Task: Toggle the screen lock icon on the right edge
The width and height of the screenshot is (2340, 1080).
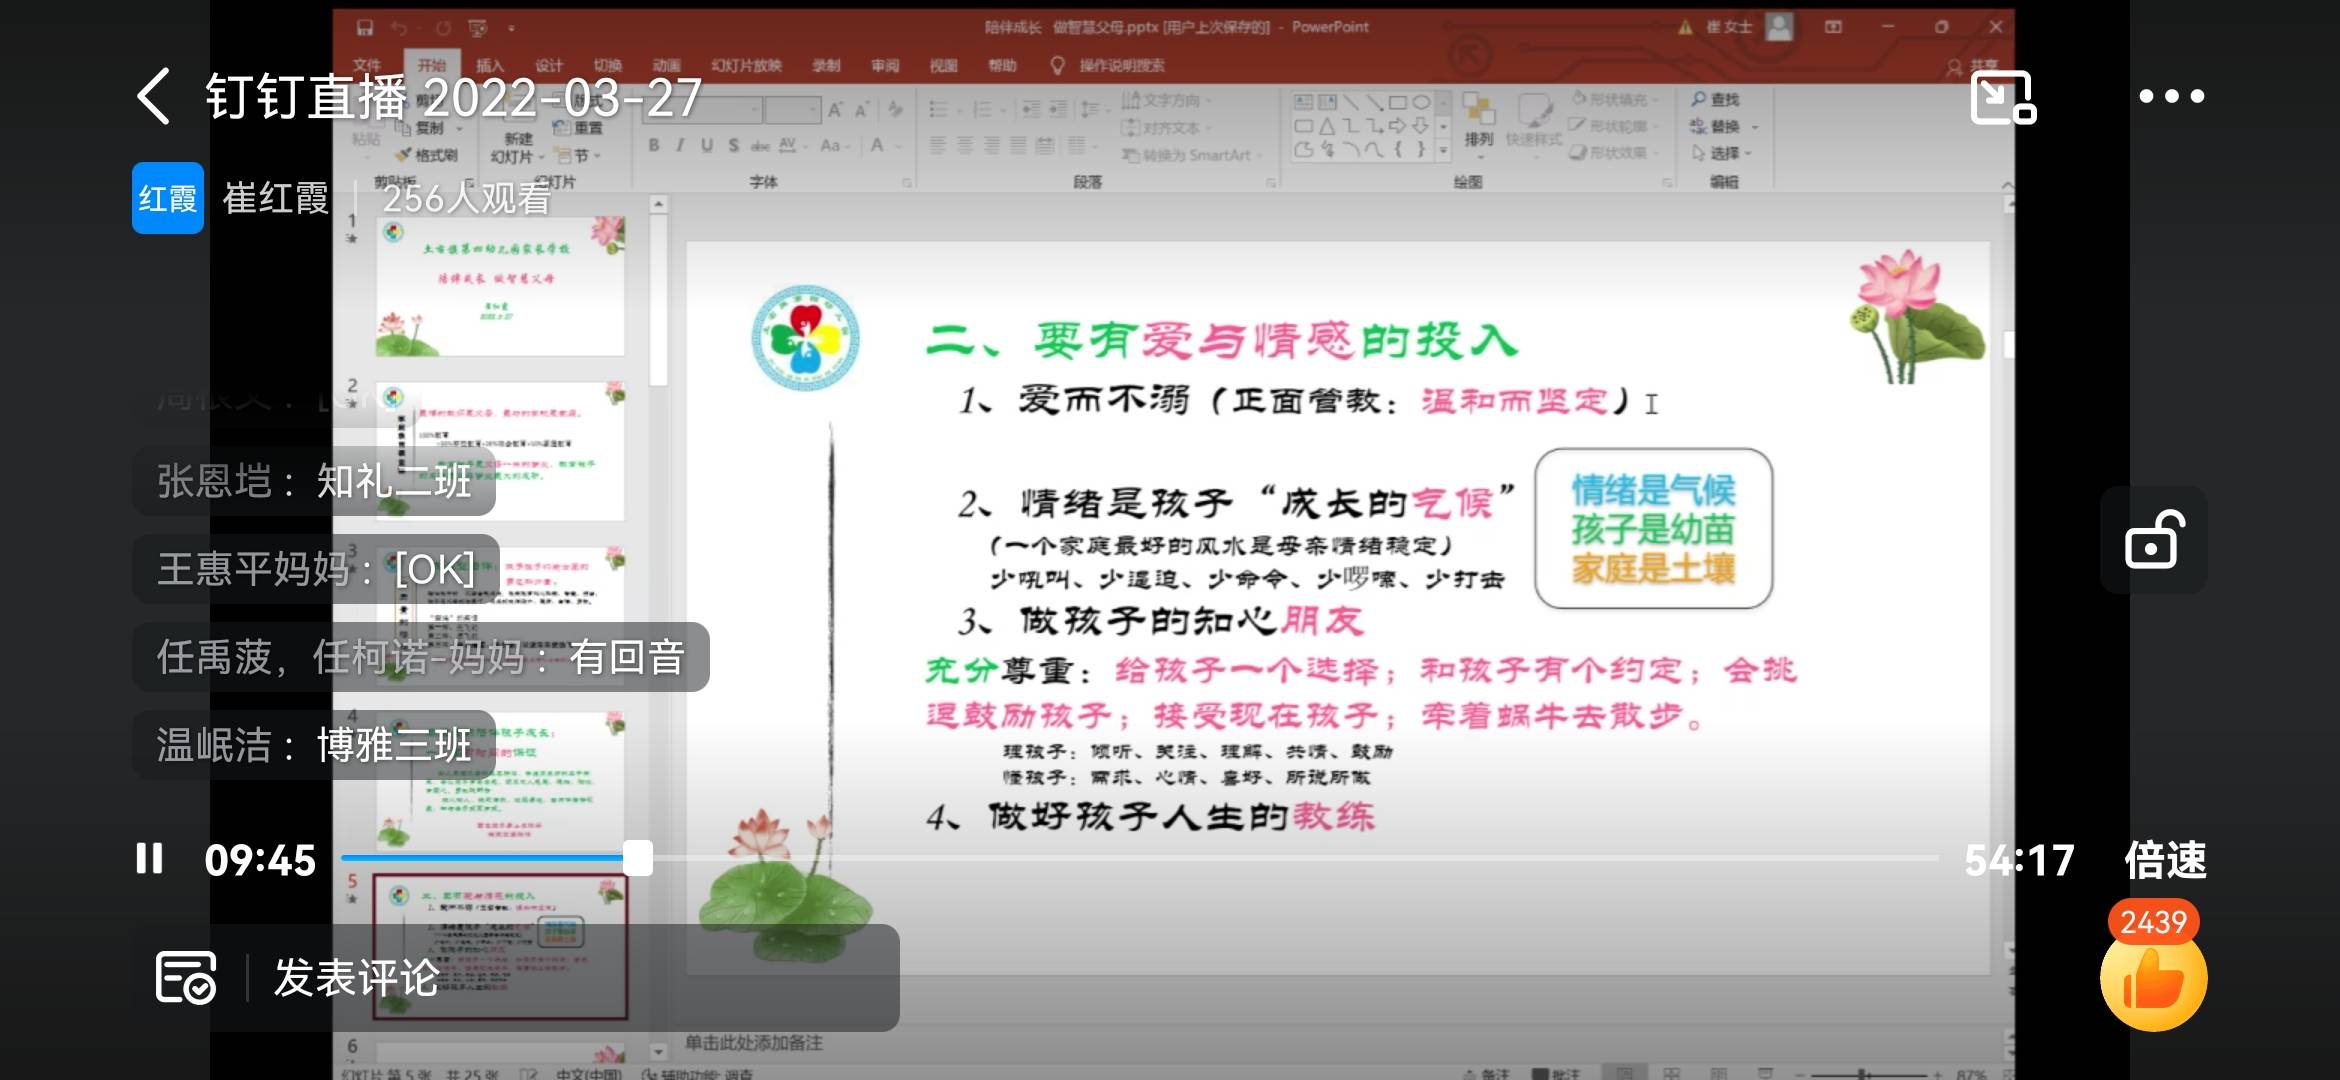Action: 2152,540
